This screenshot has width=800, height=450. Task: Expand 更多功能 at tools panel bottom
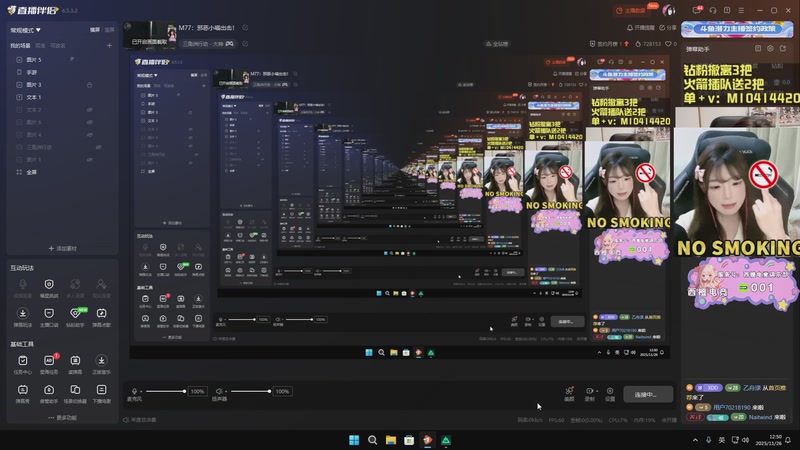62,417
